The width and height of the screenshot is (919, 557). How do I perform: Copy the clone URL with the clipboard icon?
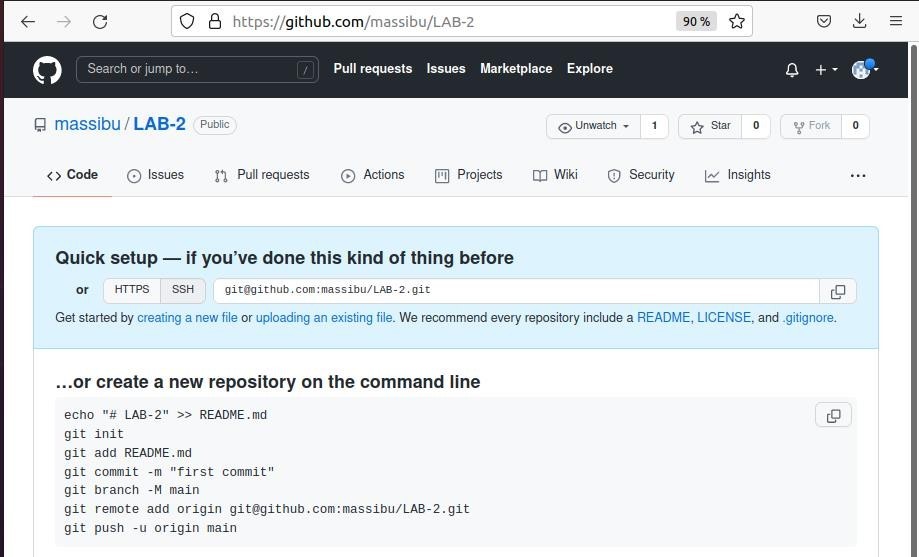[x=838, y=291]
